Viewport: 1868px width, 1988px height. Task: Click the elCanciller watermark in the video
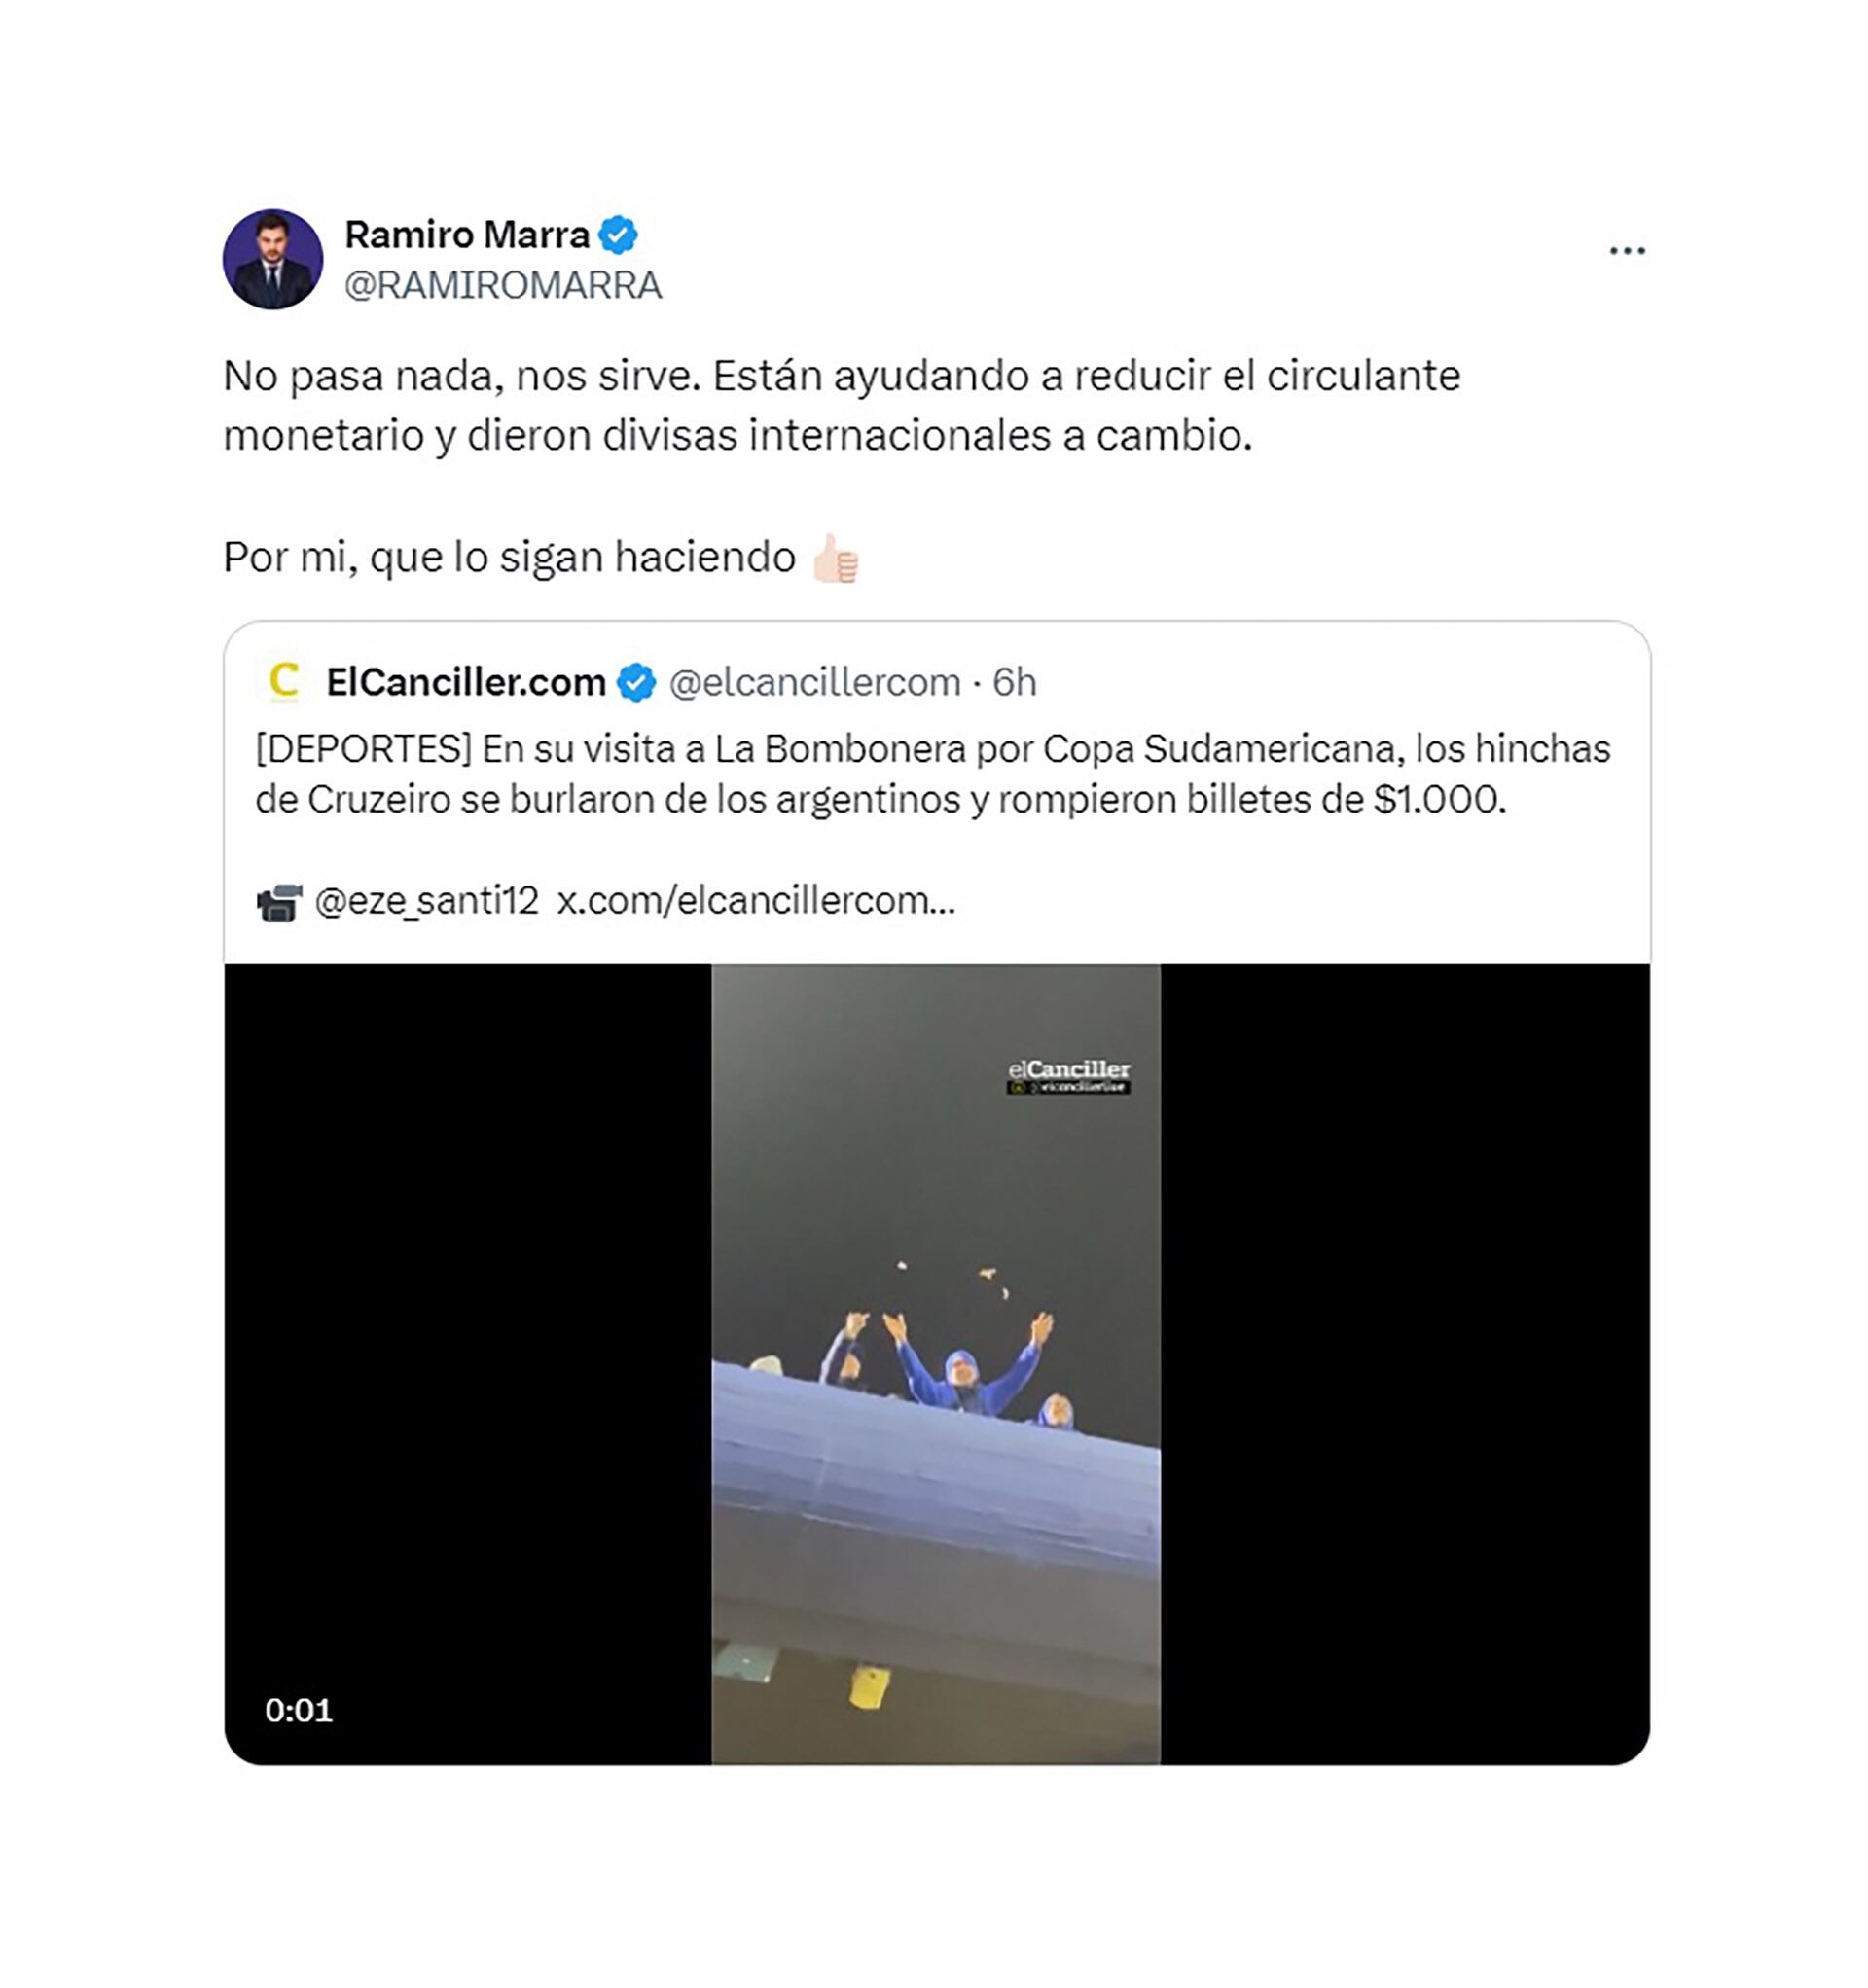click(x=1068, y=1076)
